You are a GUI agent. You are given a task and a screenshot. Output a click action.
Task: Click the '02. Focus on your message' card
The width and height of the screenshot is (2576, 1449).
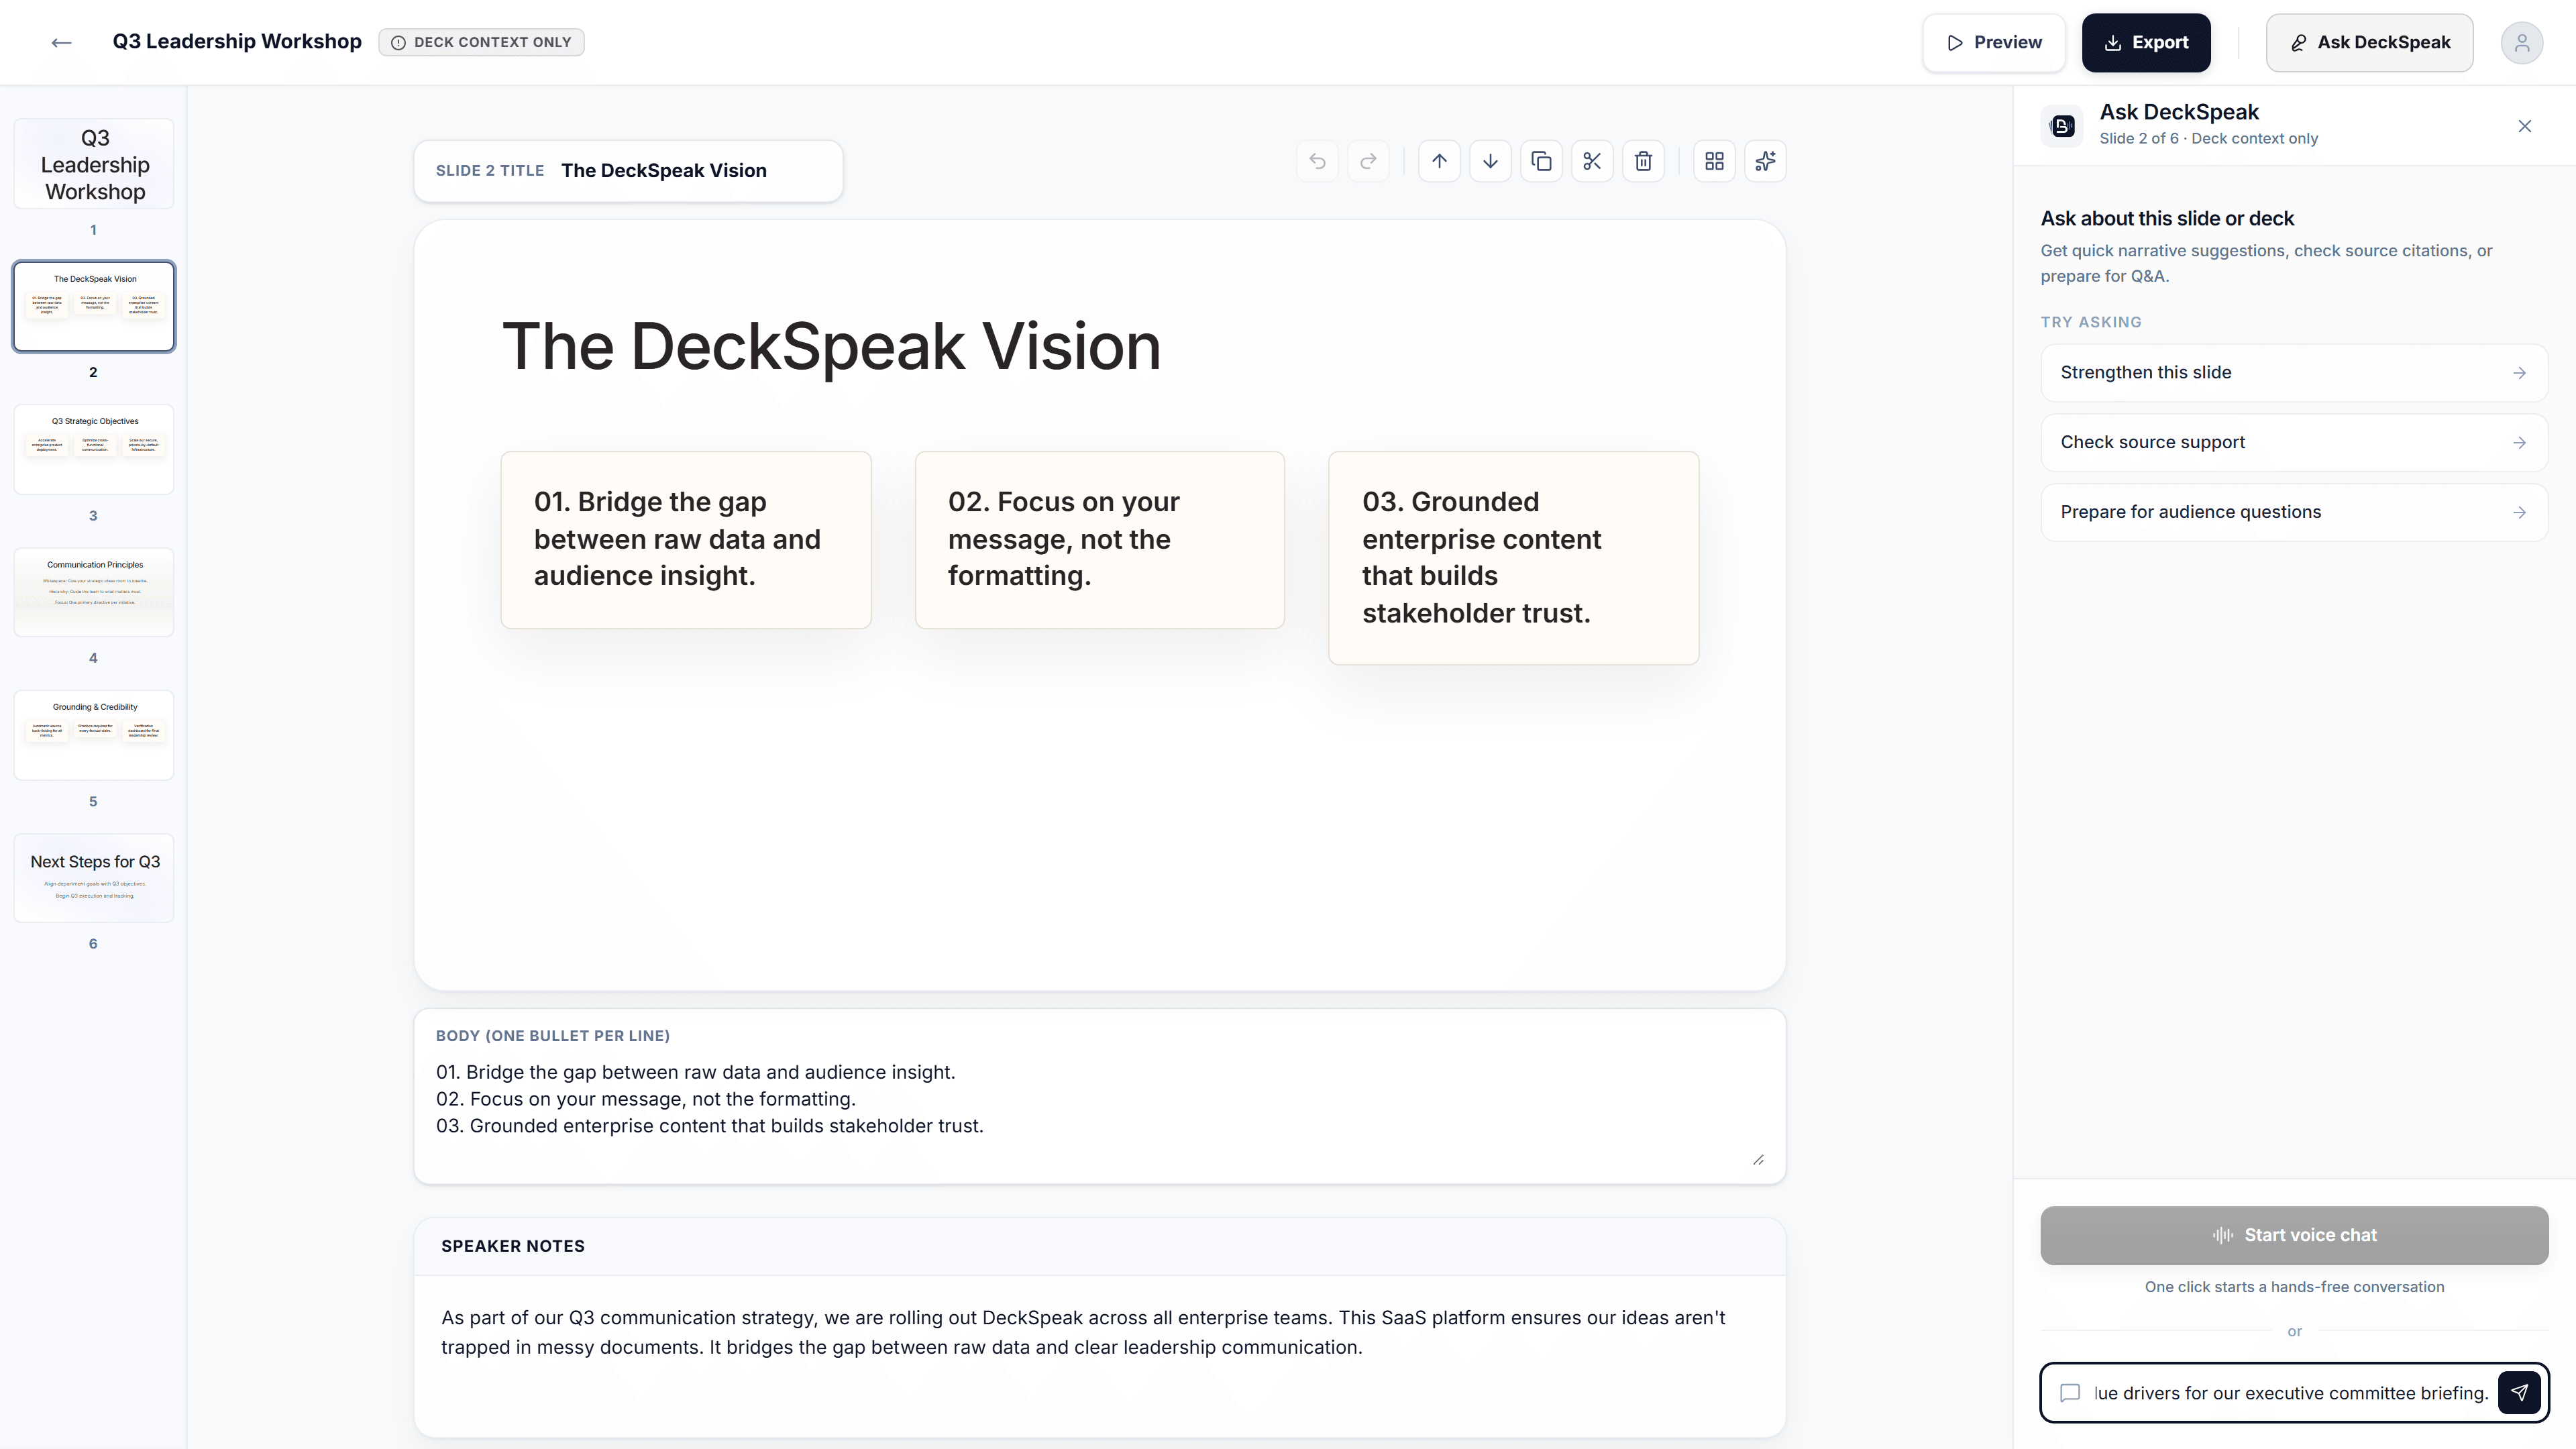(x=1100, y=540)
